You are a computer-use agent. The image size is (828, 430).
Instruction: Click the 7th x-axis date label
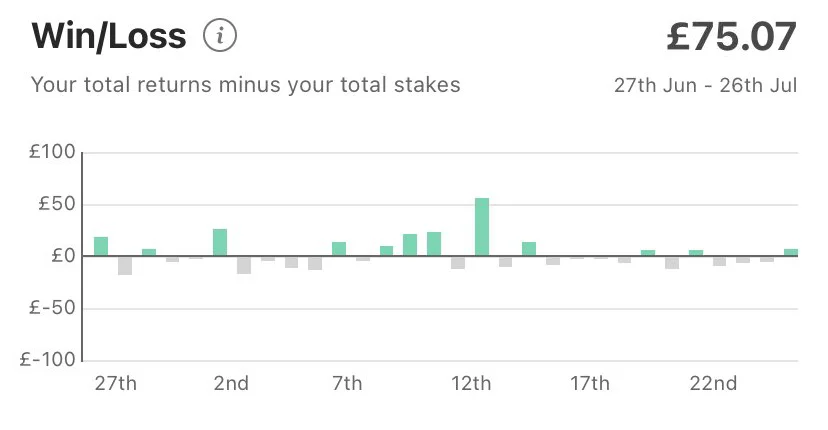click(x=346, y=384)
